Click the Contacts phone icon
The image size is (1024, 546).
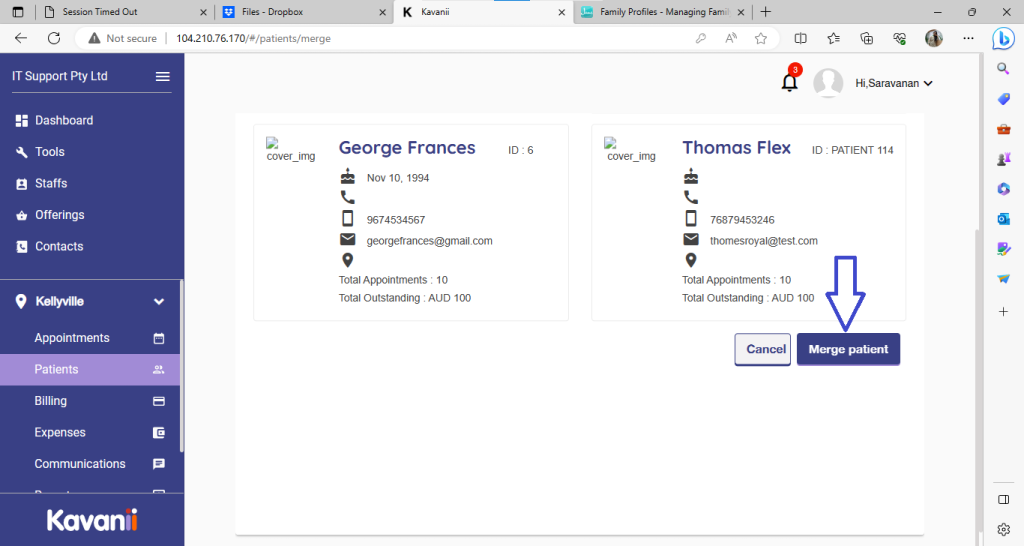(22, 247)
